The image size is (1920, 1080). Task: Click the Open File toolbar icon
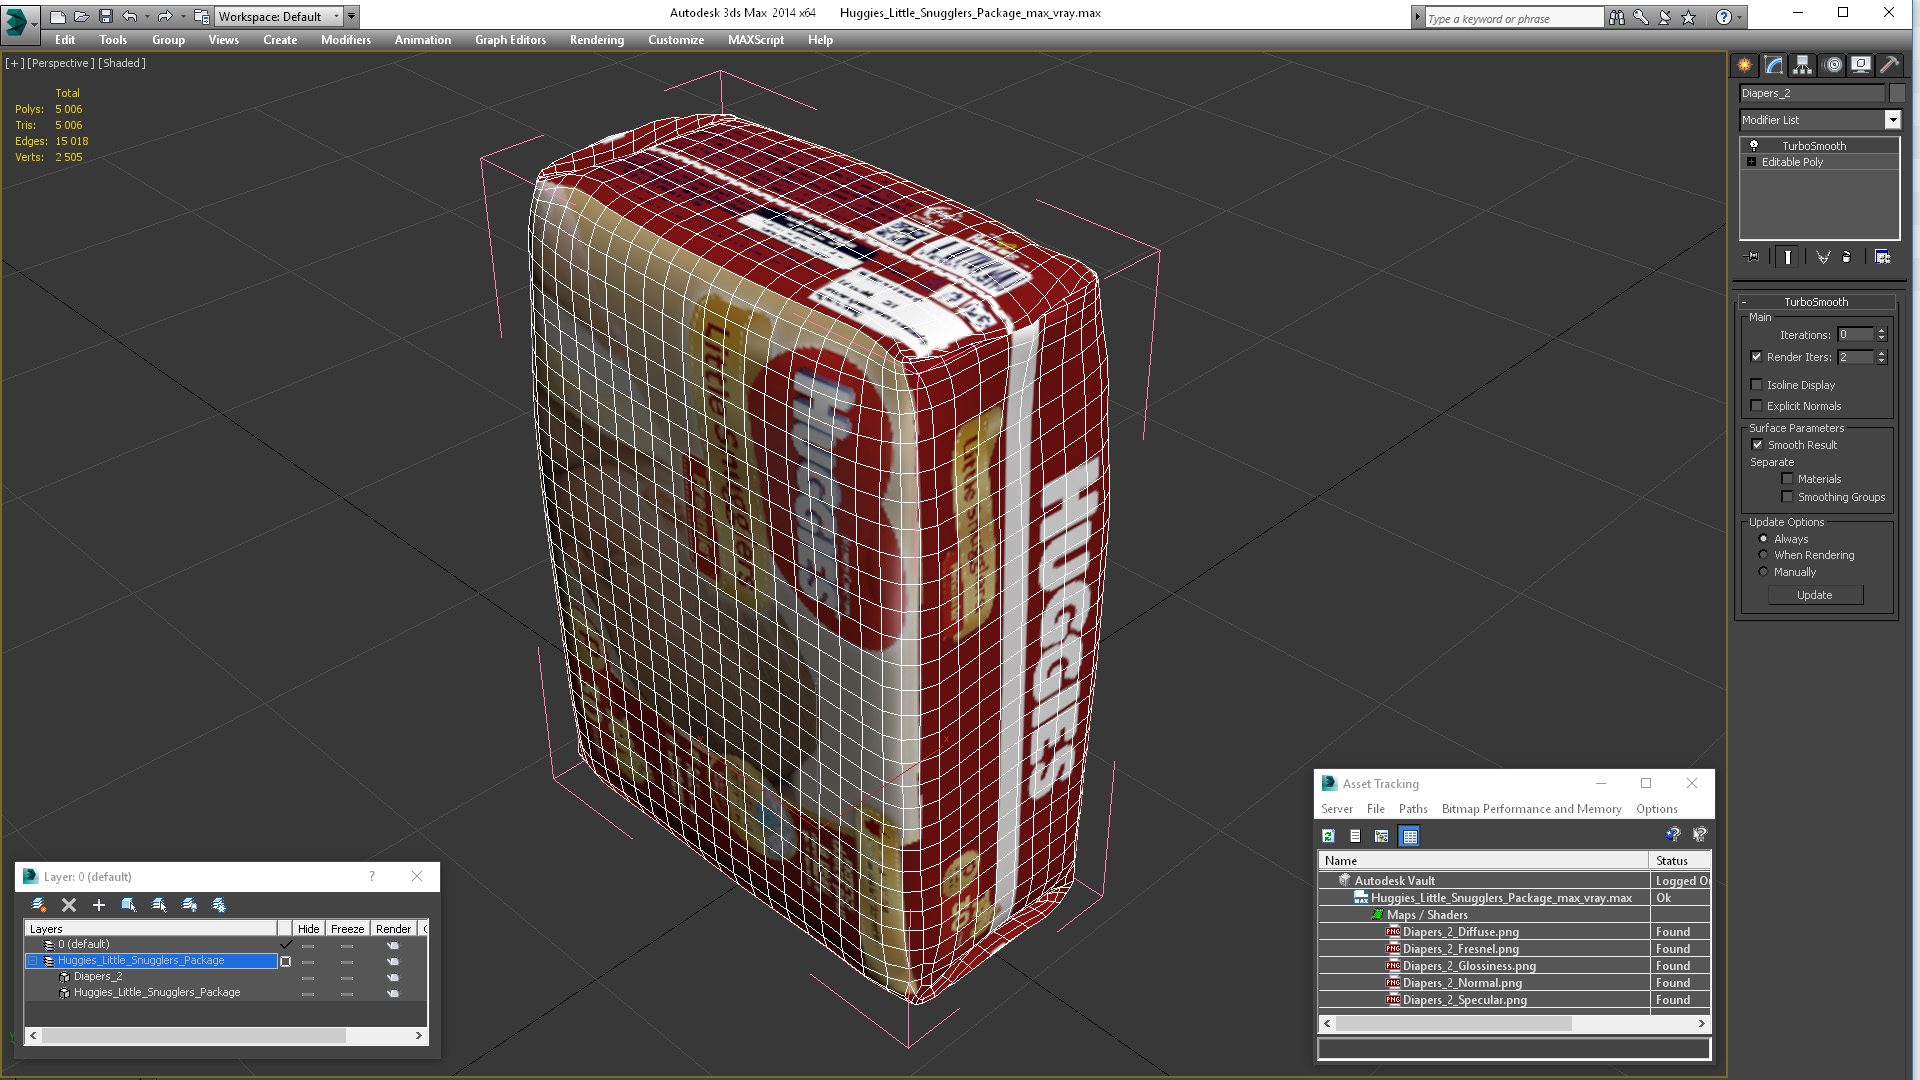coord(81,16)
